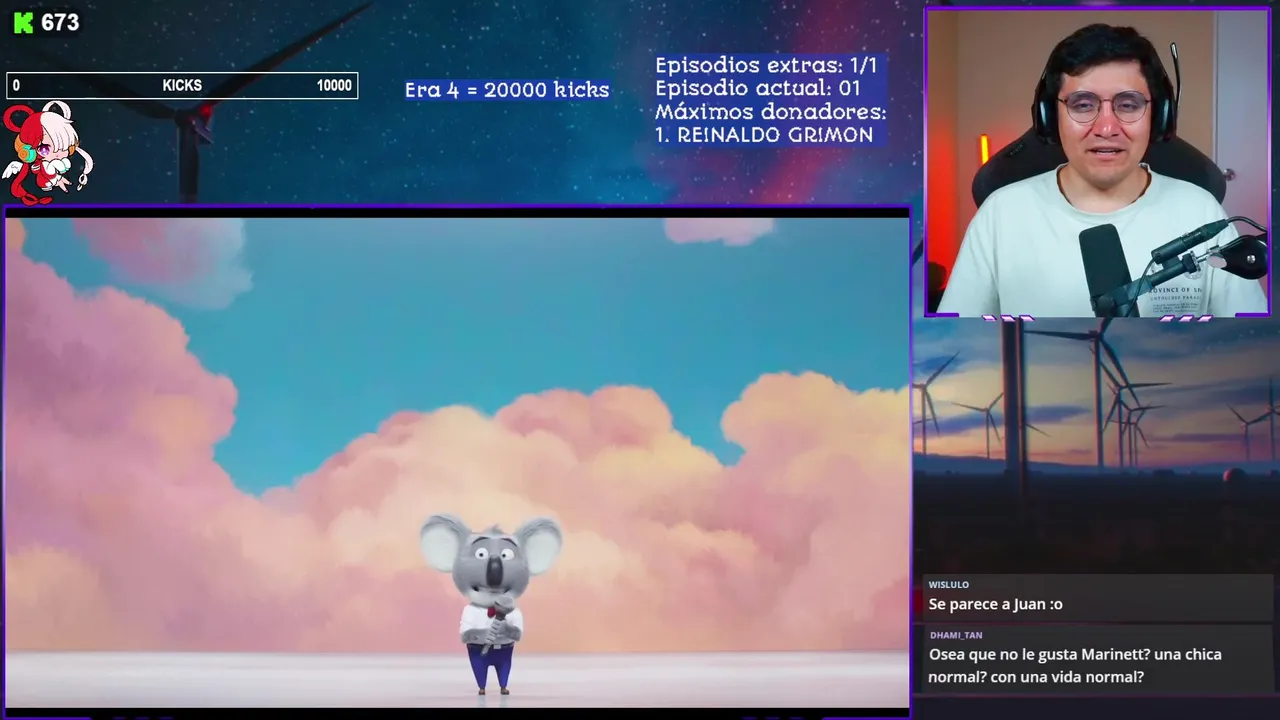Click the KICKS label in the goal bar
The width and height of the screenshot is (1280, 720).
(182, 86)
